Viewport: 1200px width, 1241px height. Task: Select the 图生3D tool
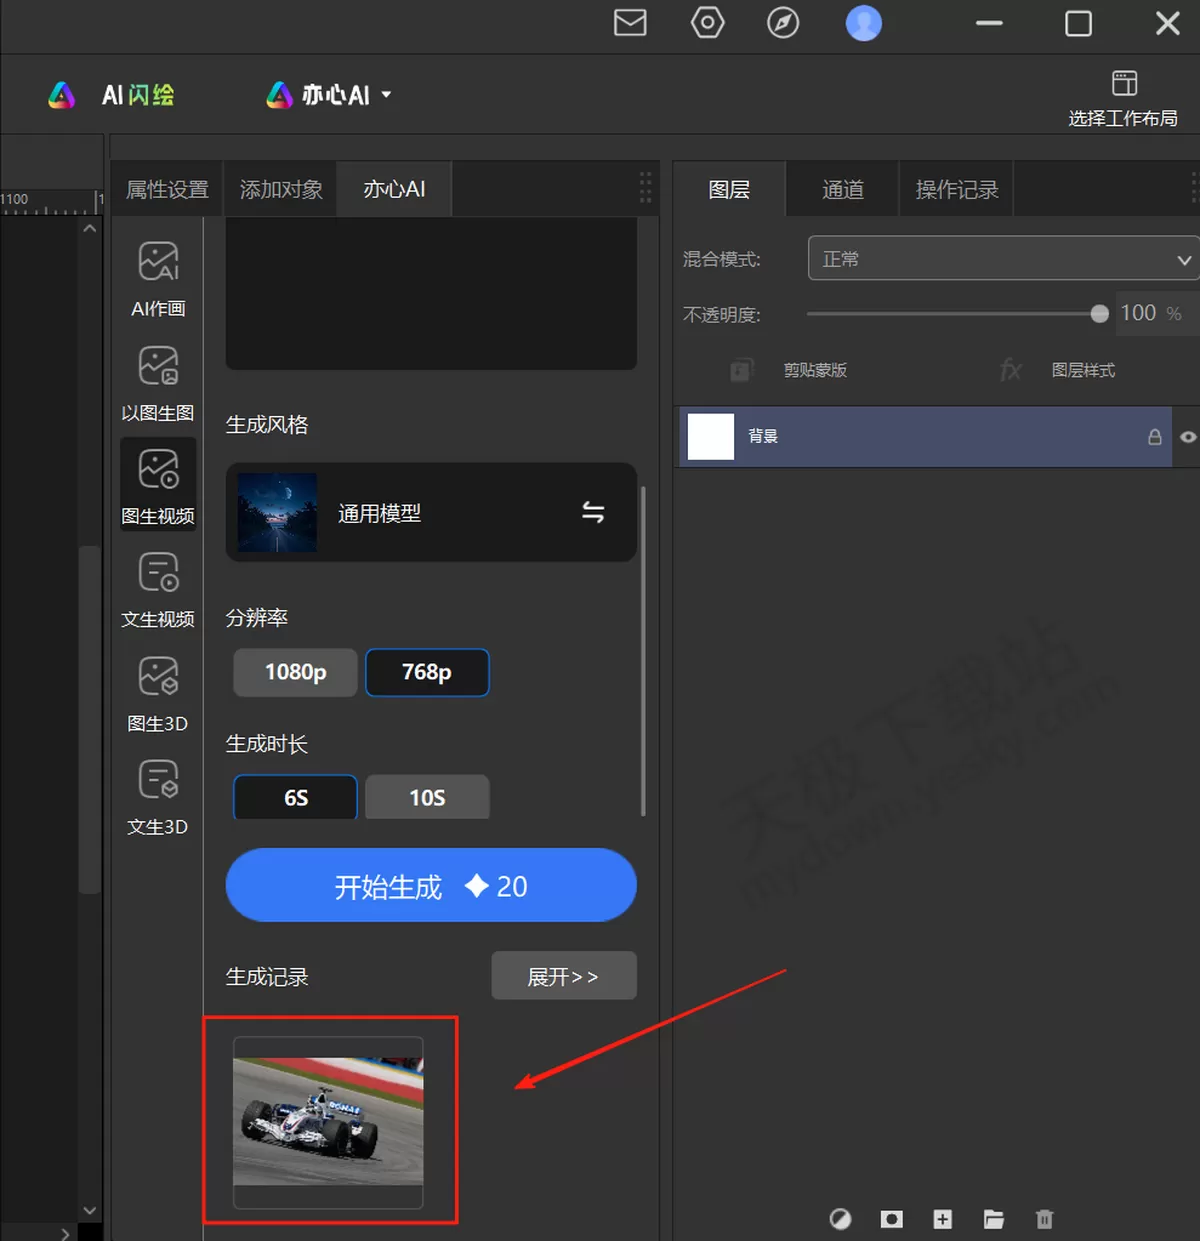[x=158, y=694]
